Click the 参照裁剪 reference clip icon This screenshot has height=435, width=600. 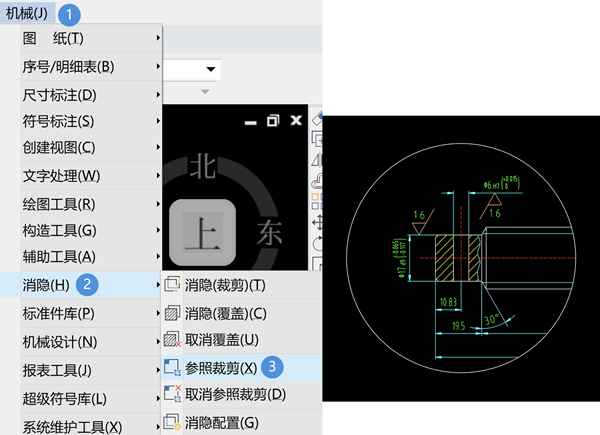click(x=172, y=367)
